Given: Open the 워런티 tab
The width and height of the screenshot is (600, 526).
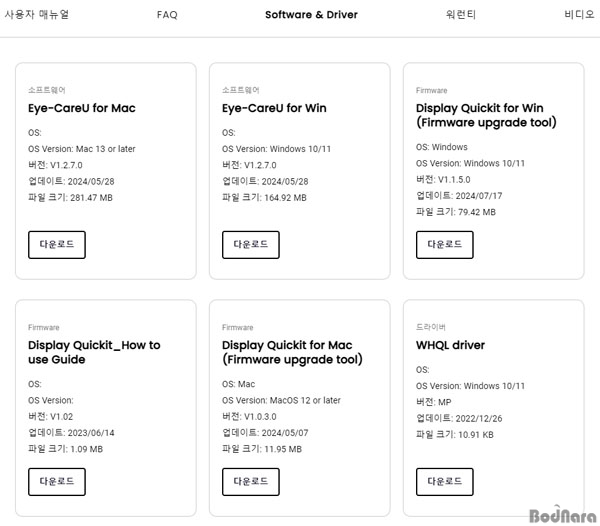Looking at the screenshot, I should (461, 15).
